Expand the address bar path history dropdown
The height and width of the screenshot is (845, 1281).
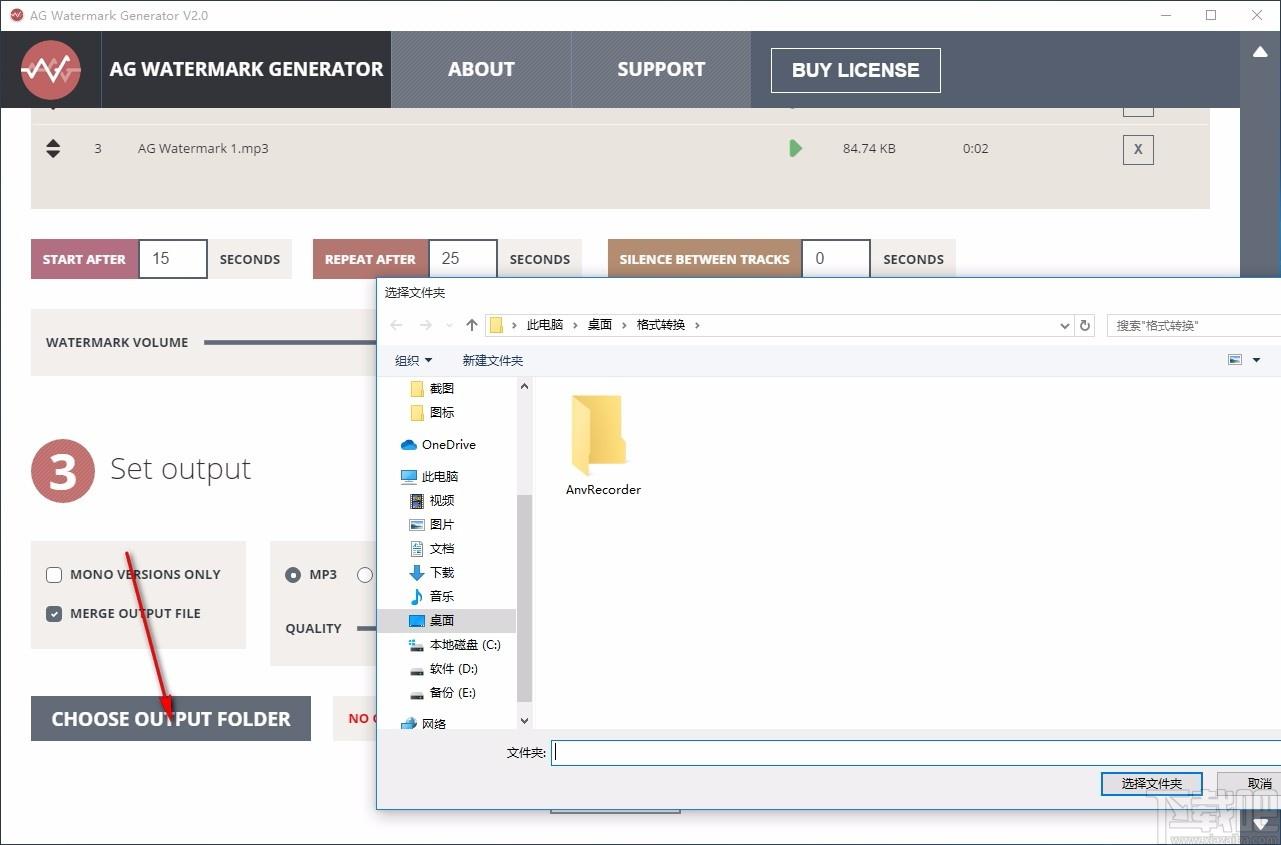click(x=1064, y=325)
